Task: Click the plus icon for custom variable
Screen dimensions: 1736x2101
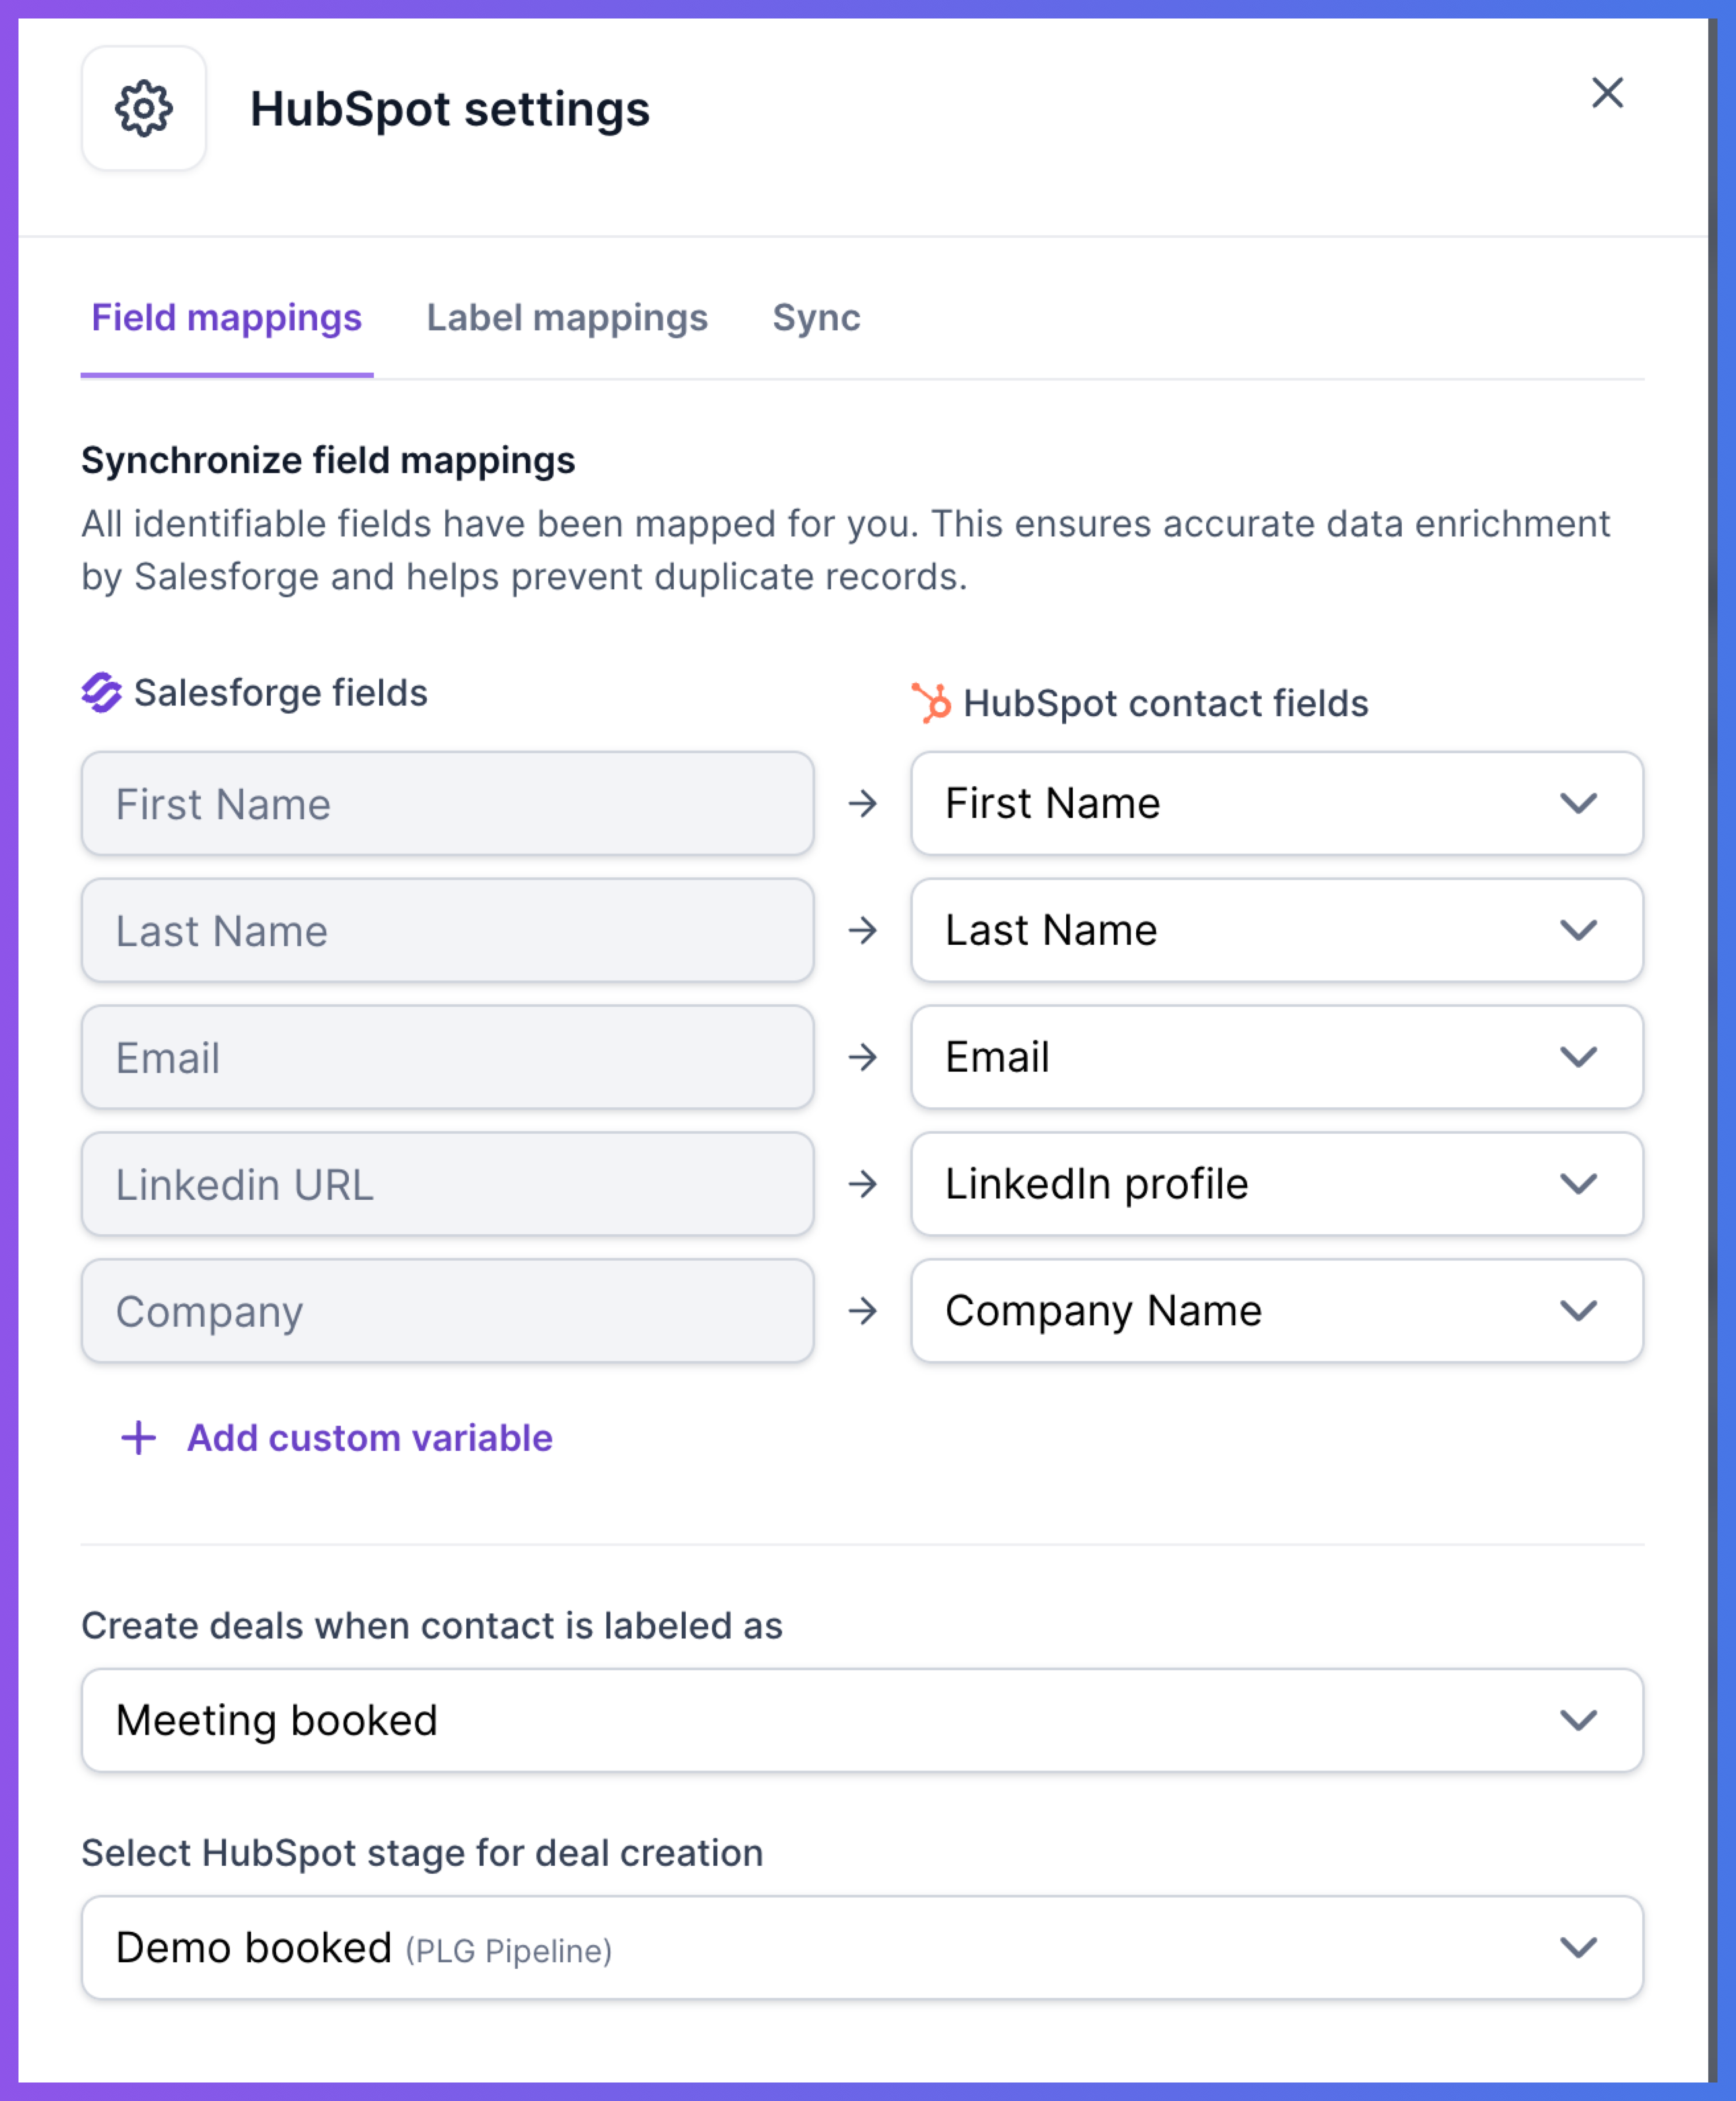Action: [x=138, y=1438]
